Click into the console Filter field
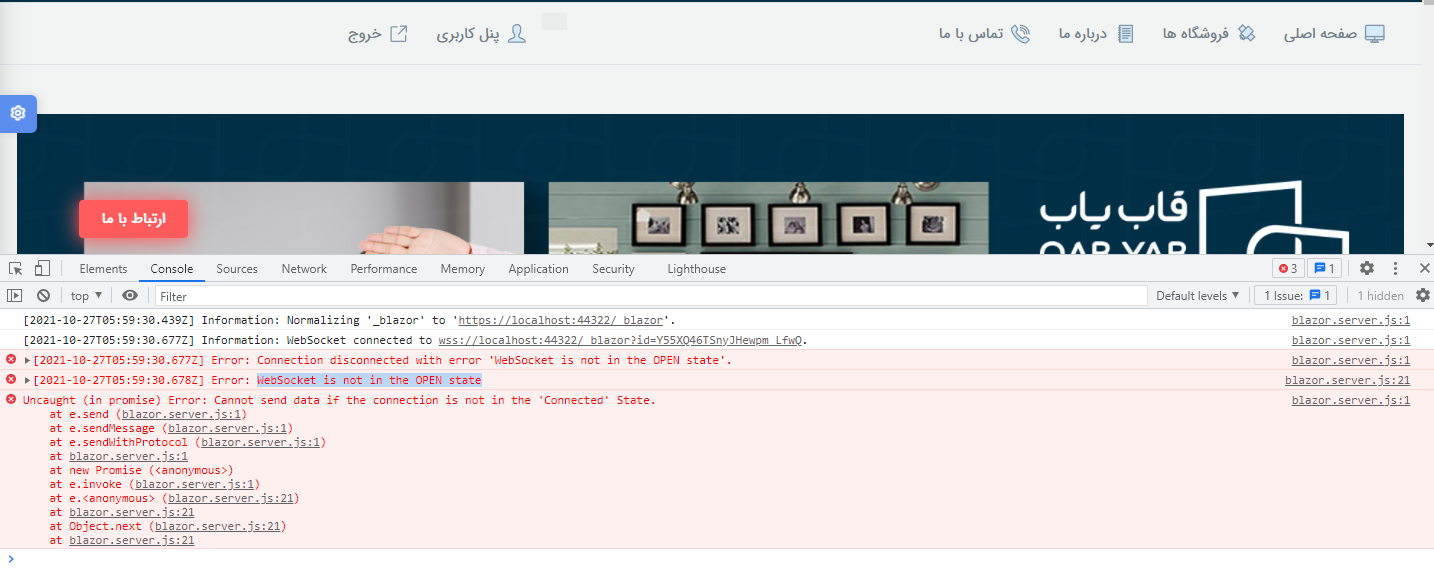 [x=650, y=296]
